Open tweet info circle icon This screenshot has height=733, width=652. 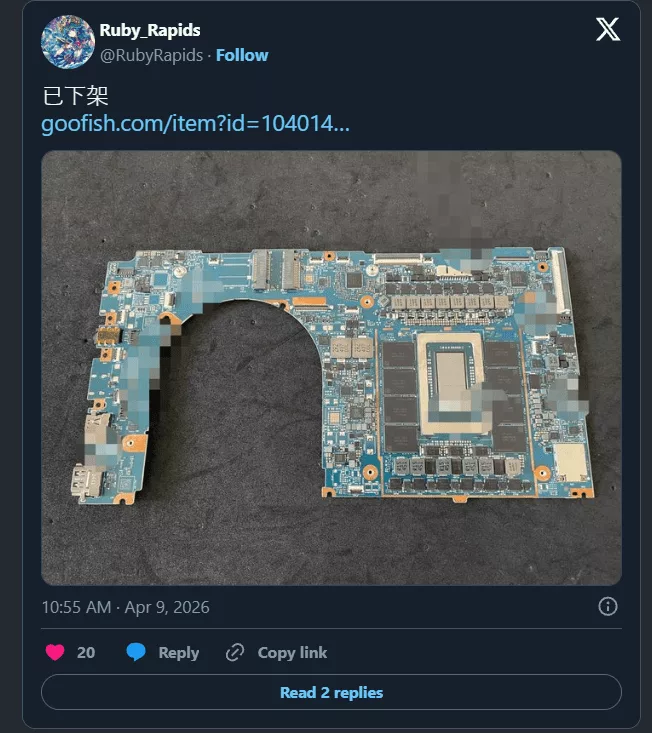608,607
